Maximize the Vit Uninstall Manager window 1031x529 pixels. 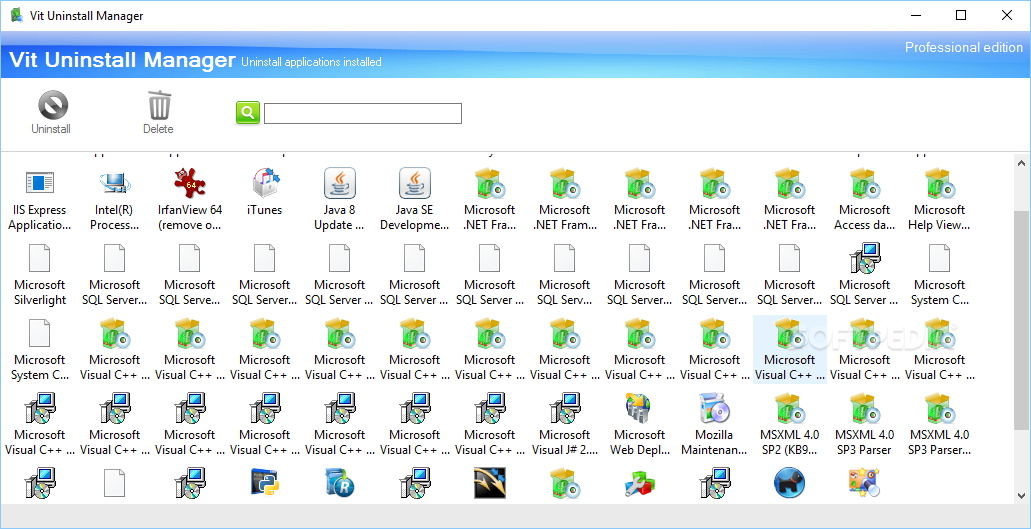(x=961, y=15)
